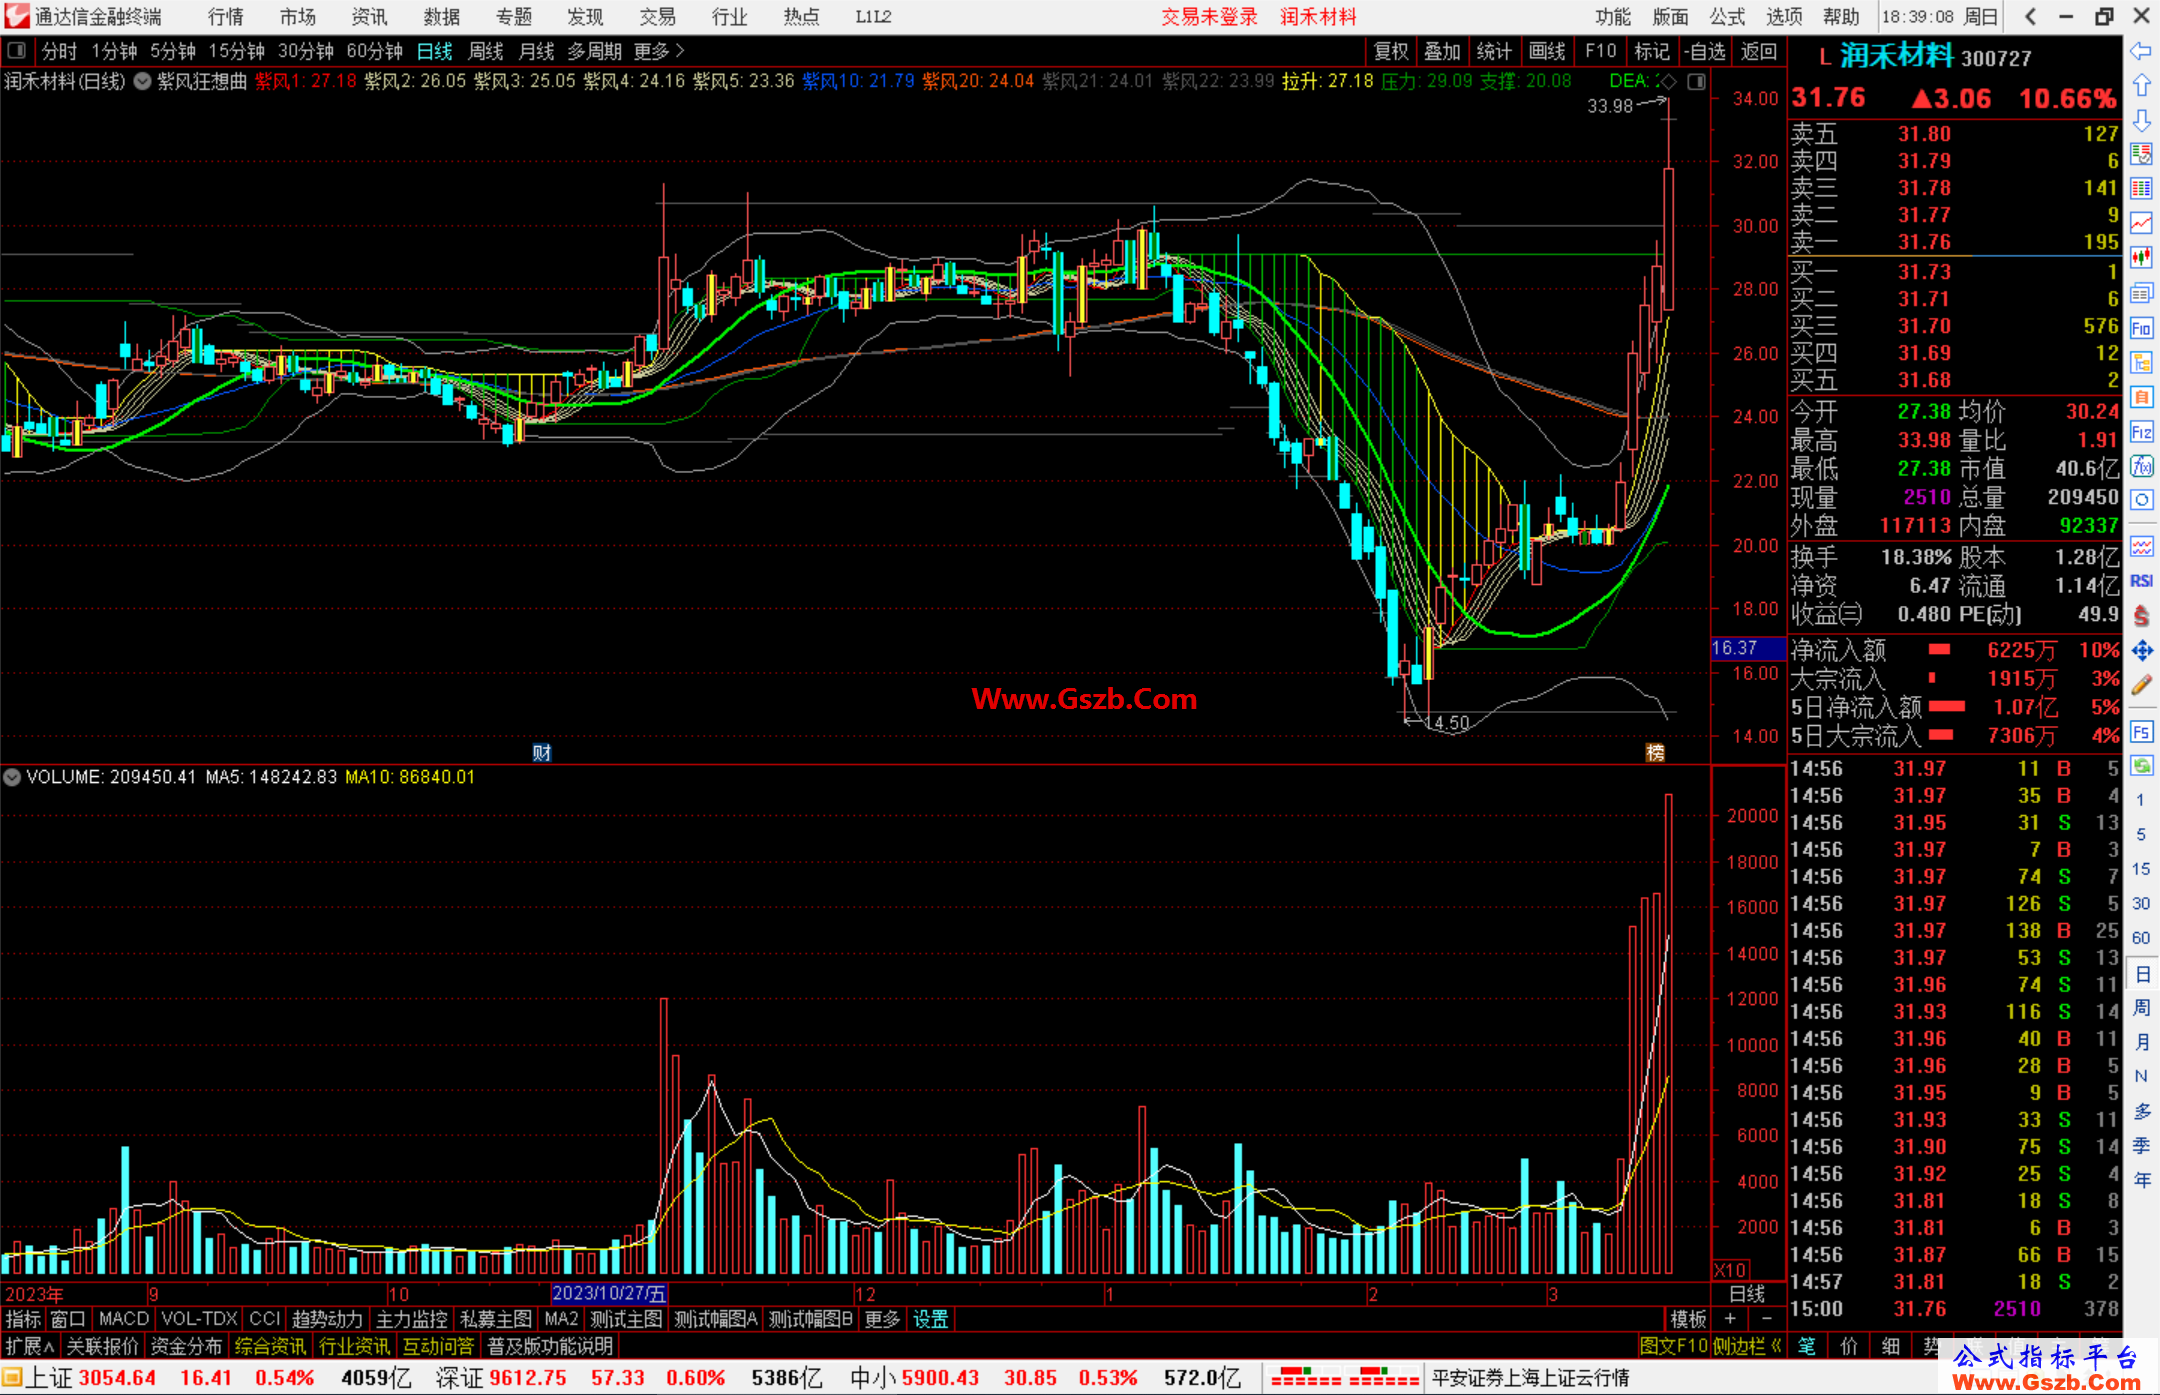Click the 财 financial marker on the chart
The image size is (2160, 1395).
tap(542, 753)
